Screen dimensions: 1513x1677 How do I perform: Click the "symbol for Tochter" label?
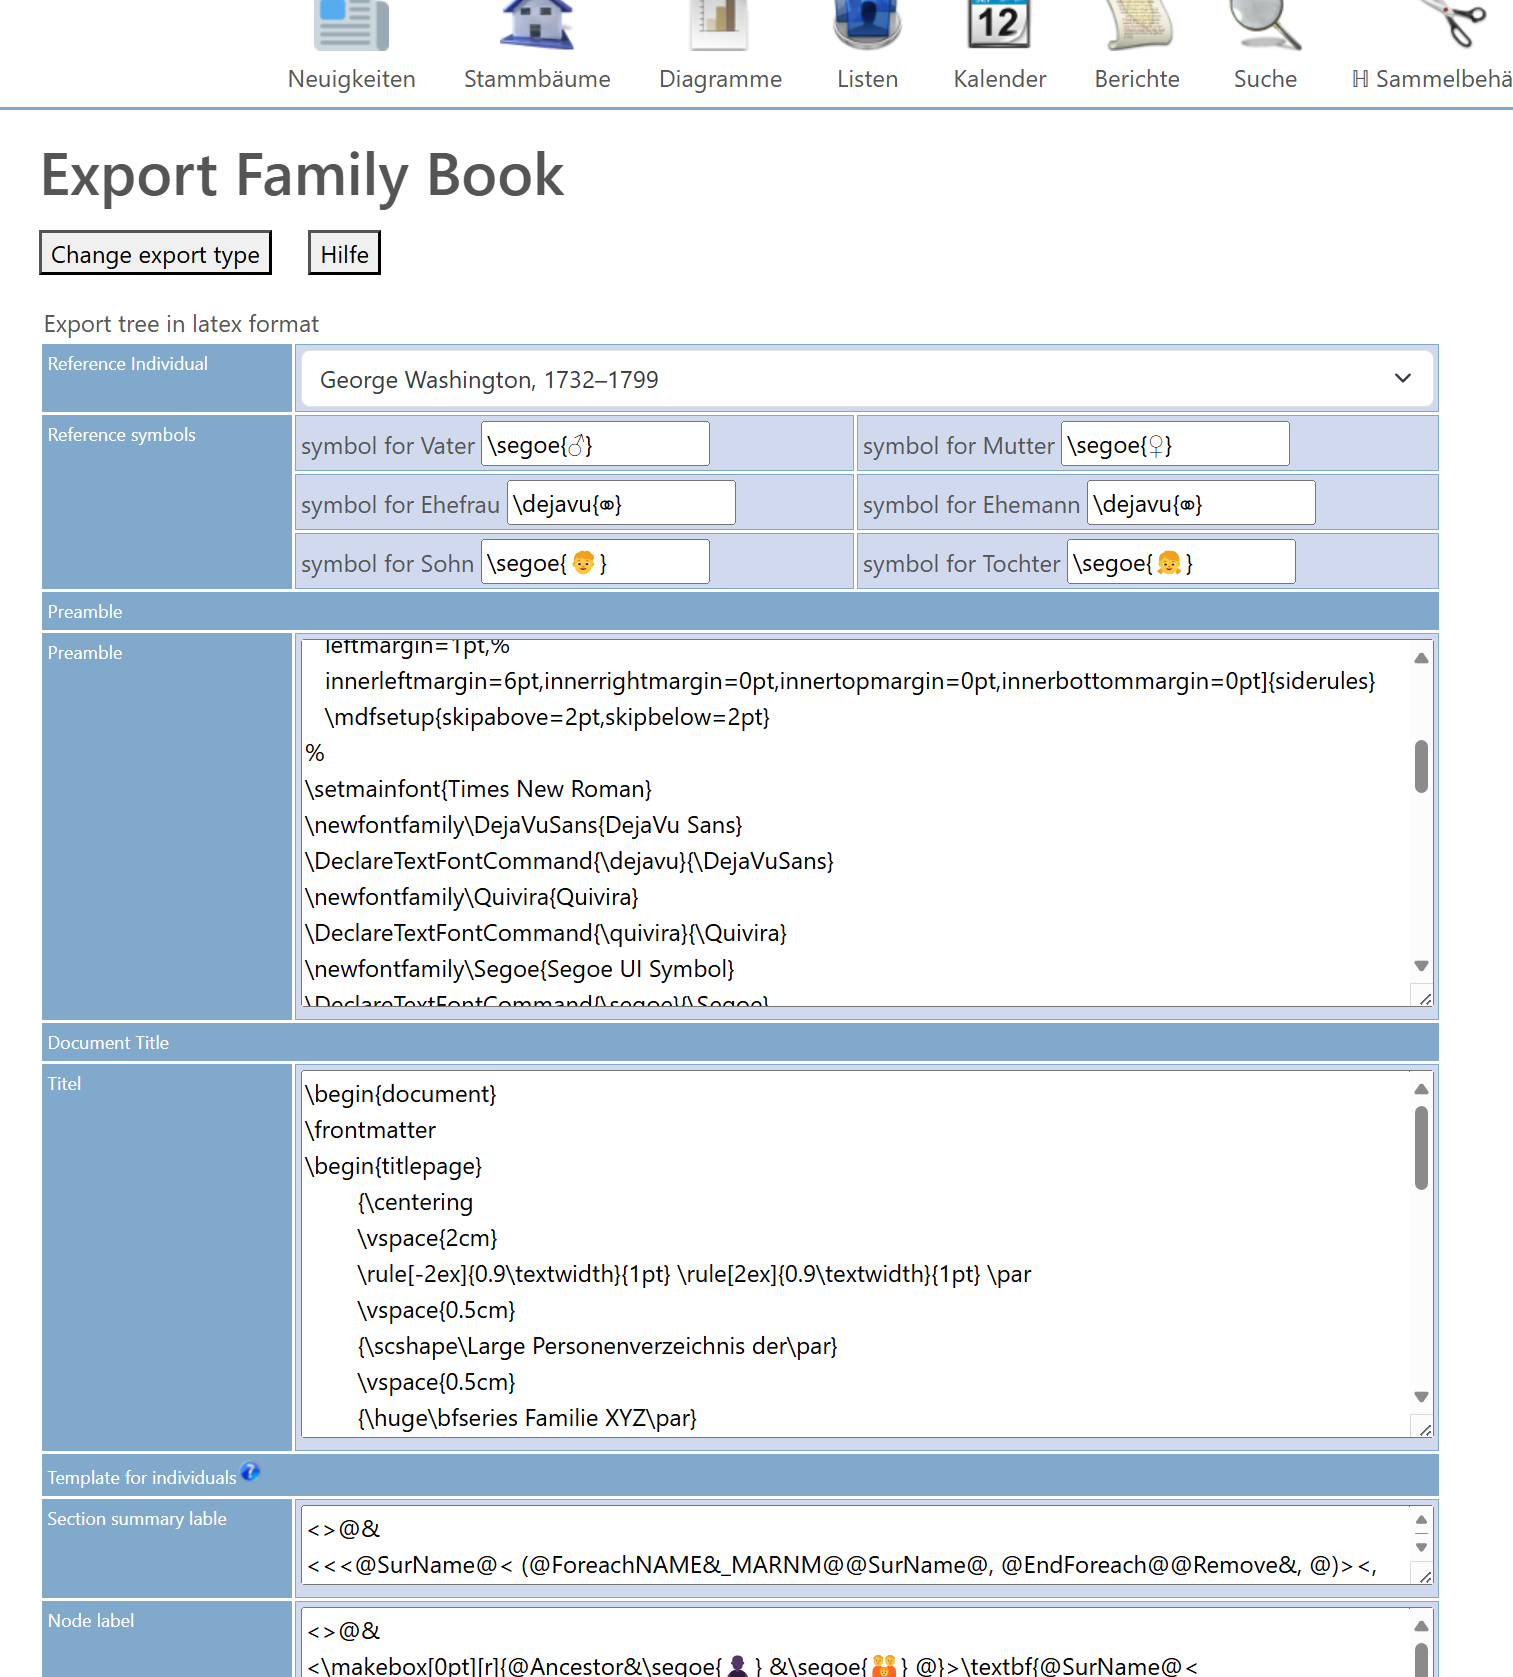(x=962, y=564)
